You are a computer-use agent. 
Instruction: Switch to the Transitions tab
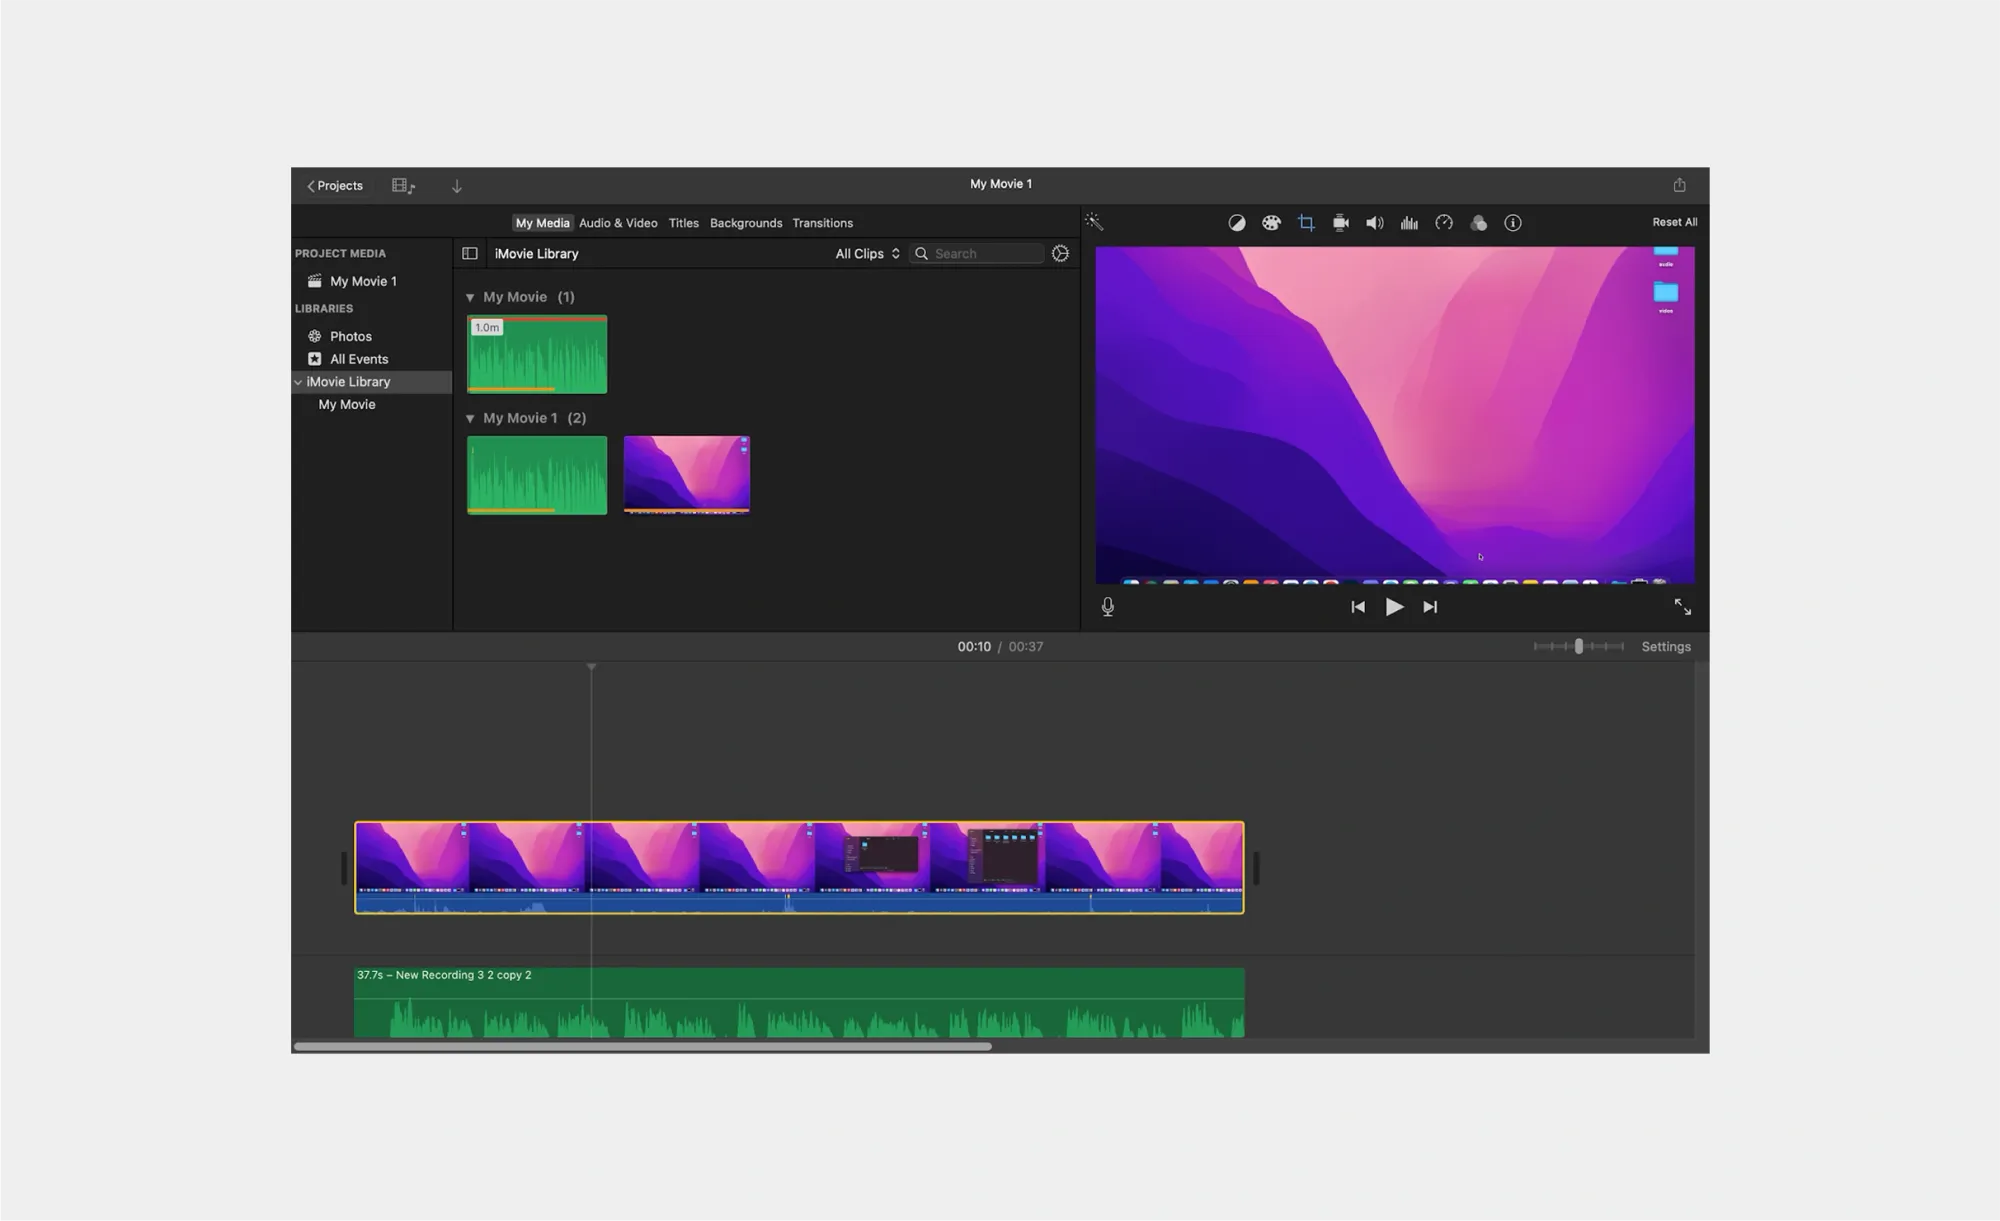(822, 223)
